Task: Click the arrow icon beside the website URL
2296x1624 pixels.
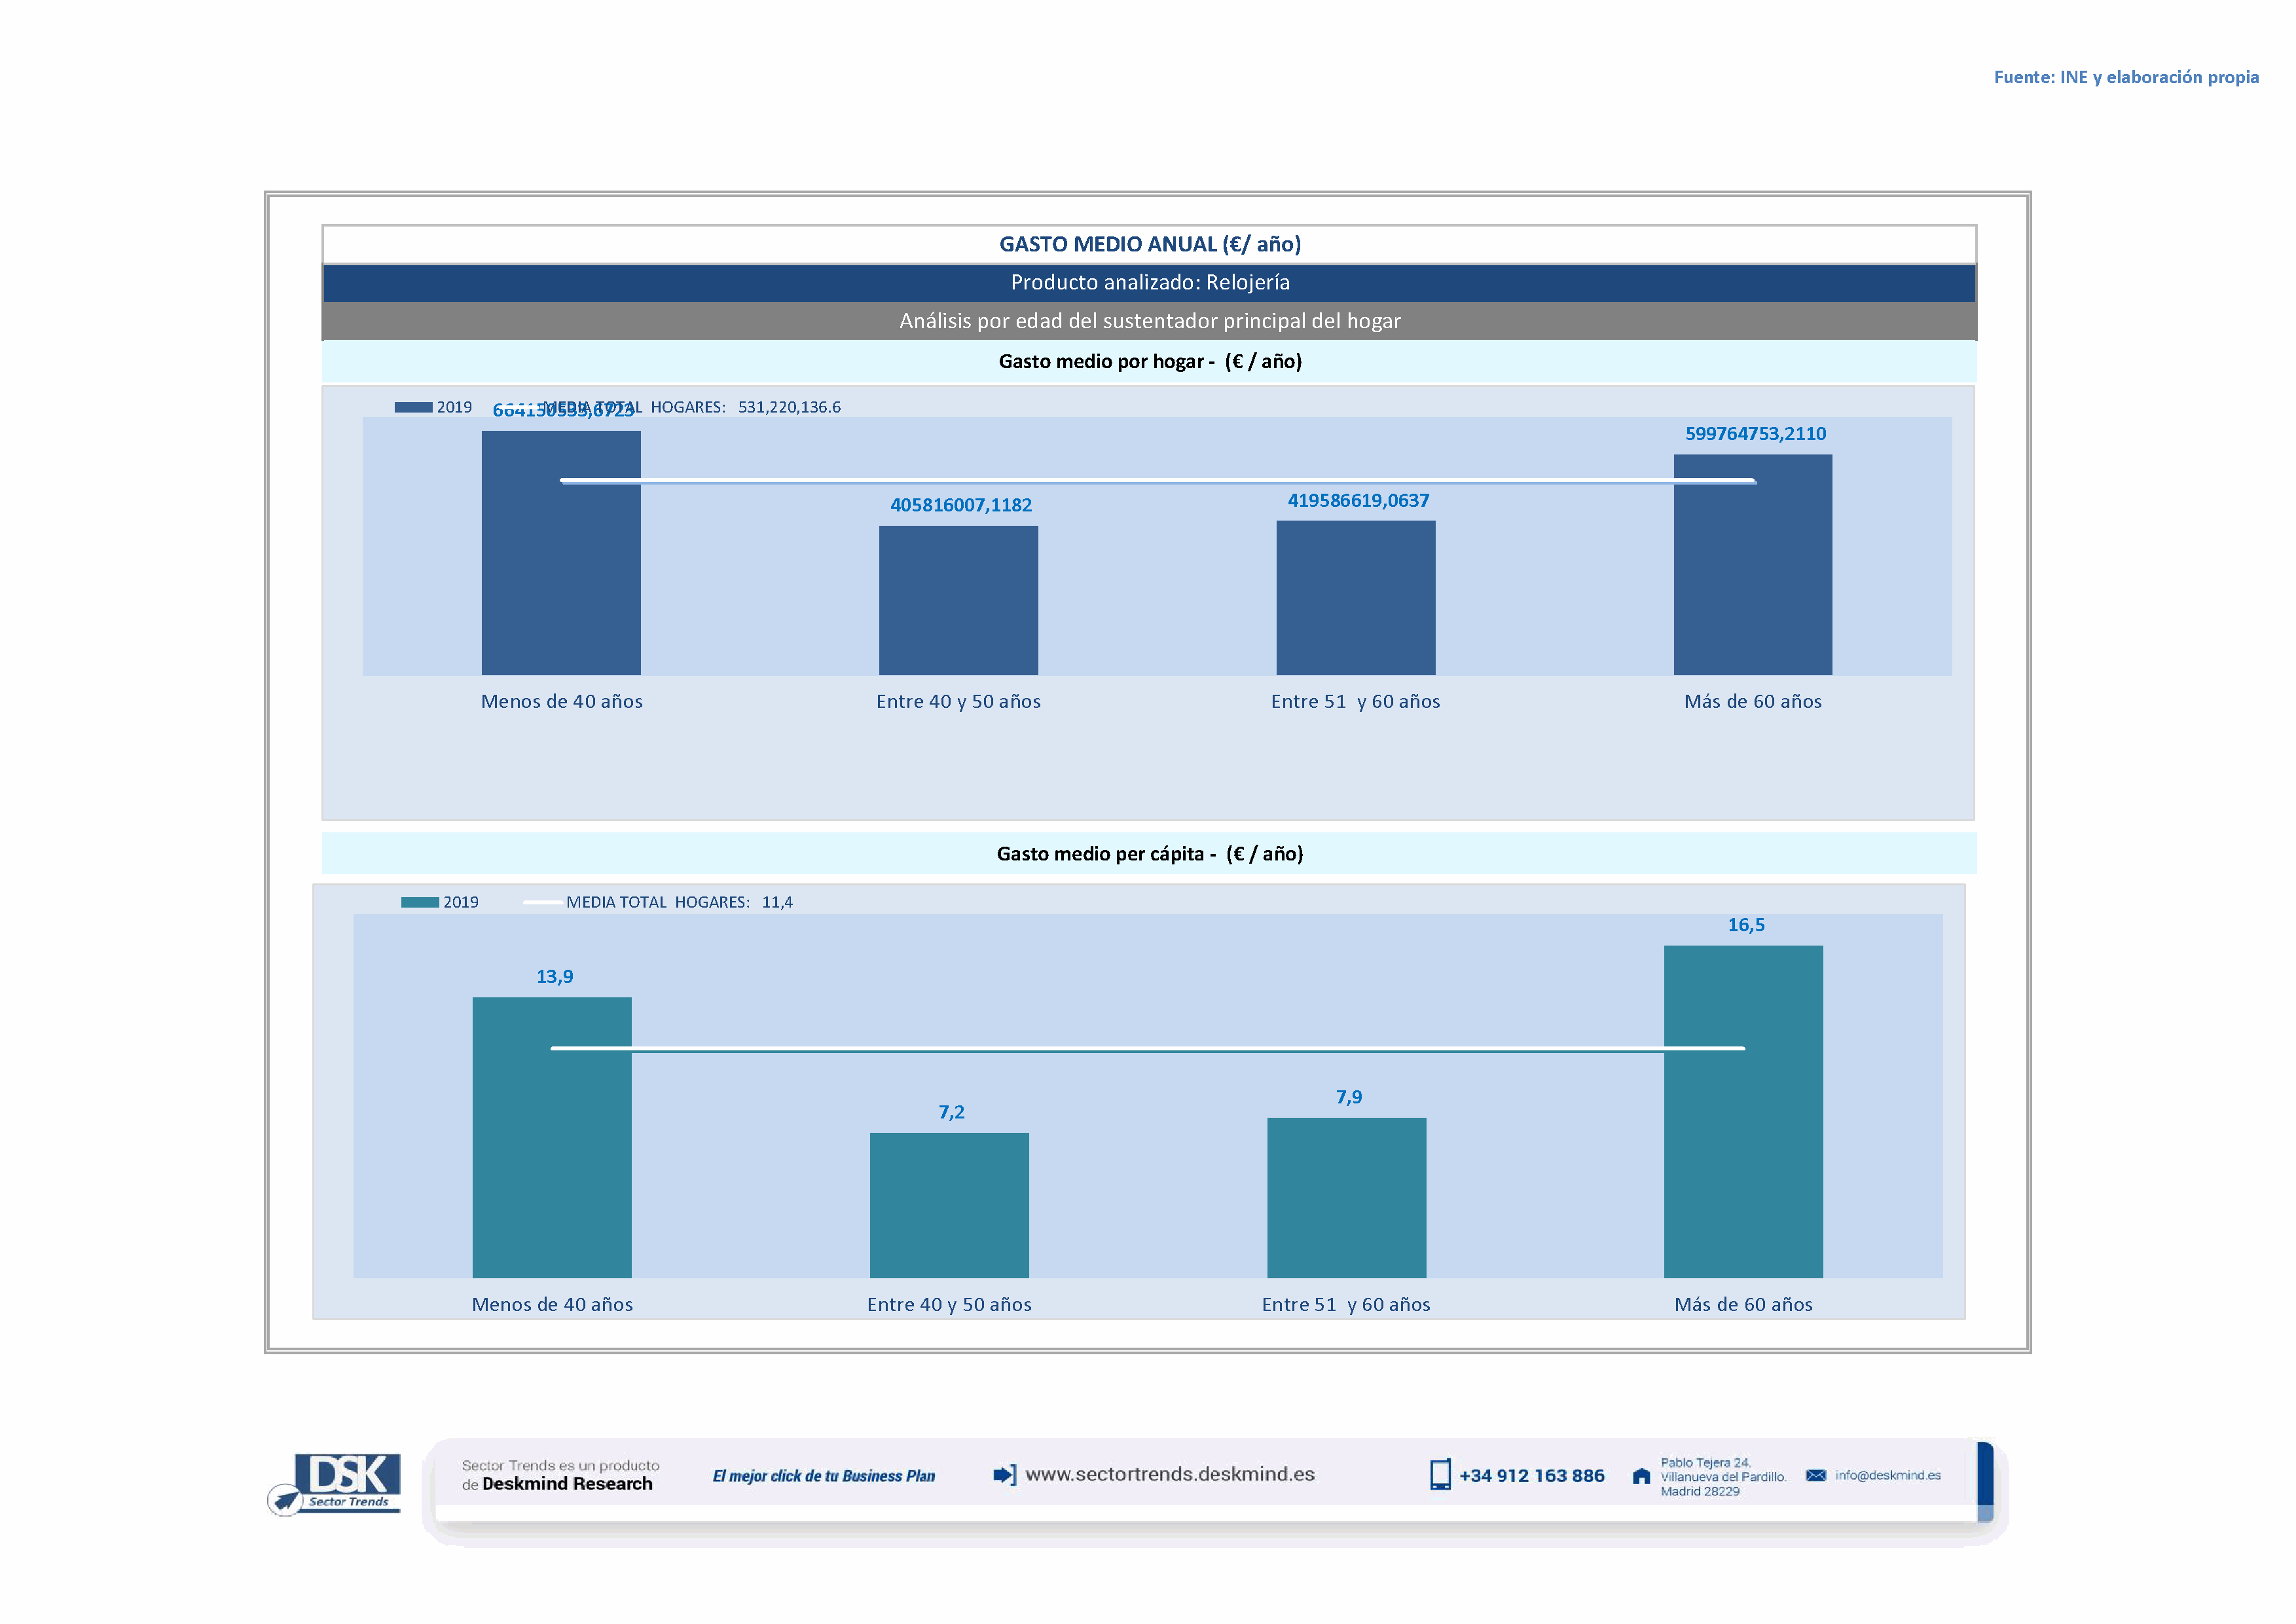Action: 1004,1475
